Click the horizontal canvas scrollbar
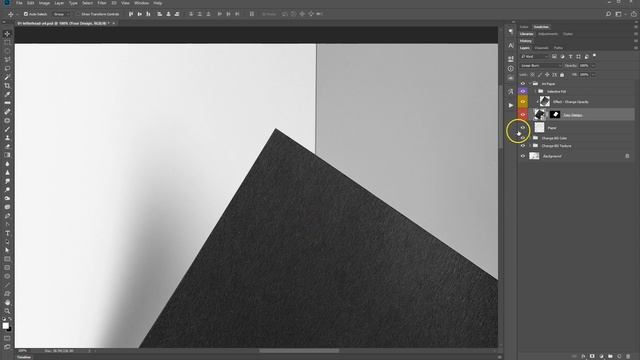 (x=299, y=350)
